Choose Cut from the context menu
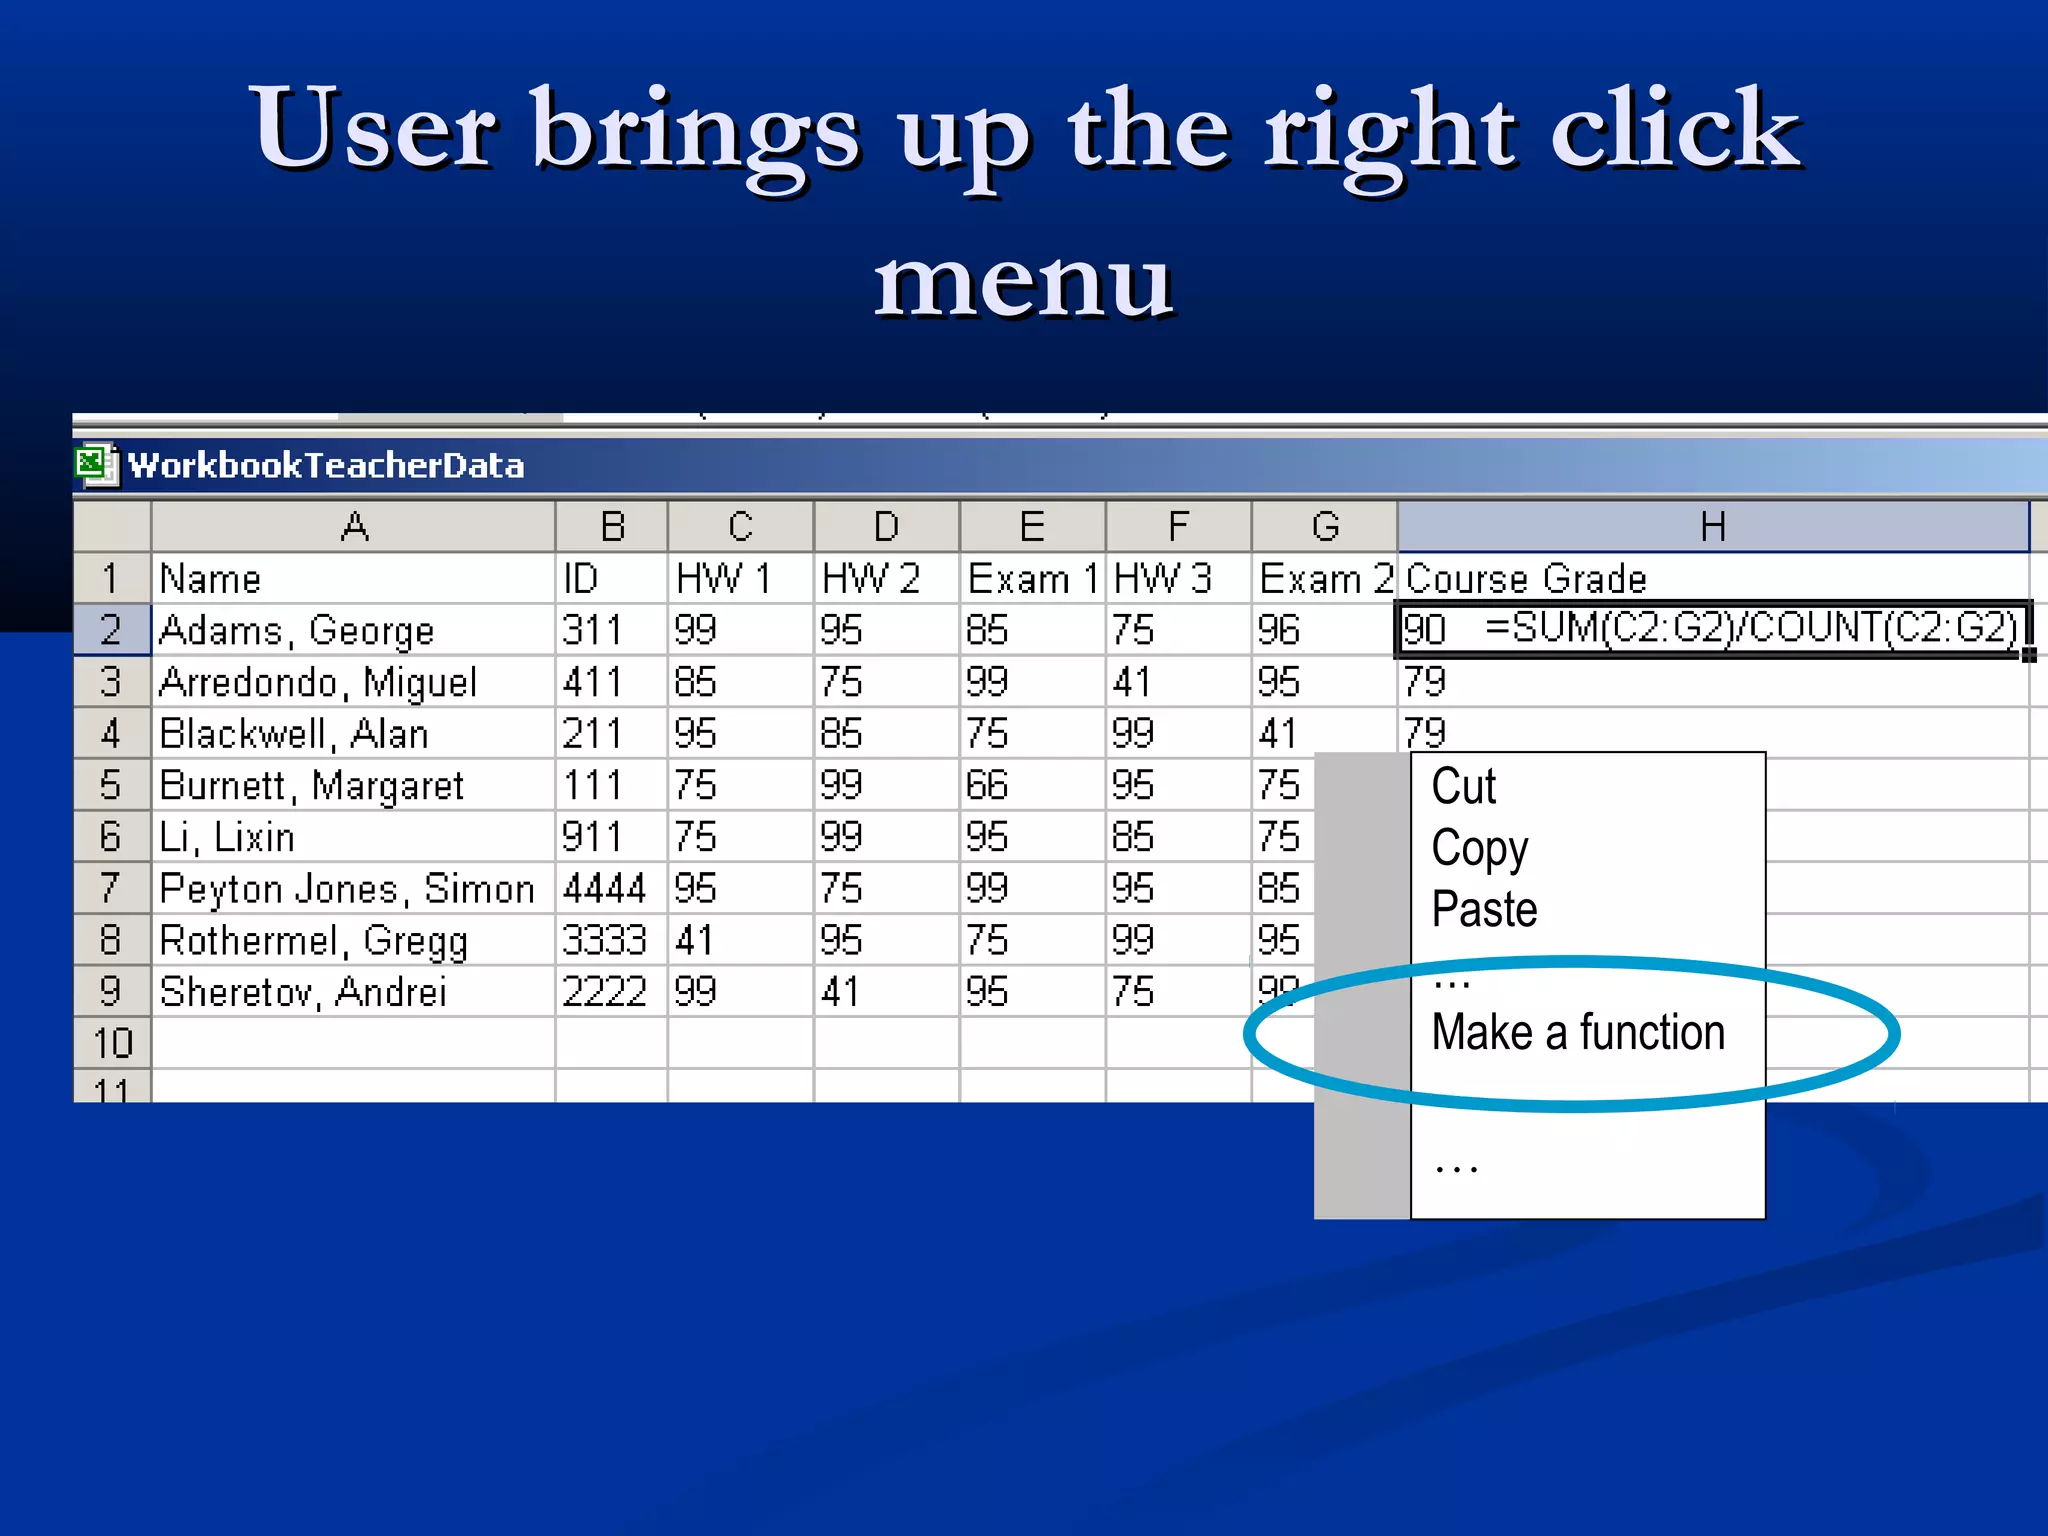2048x1536 pixels. pyautogui.click(x=1463, y=786)
